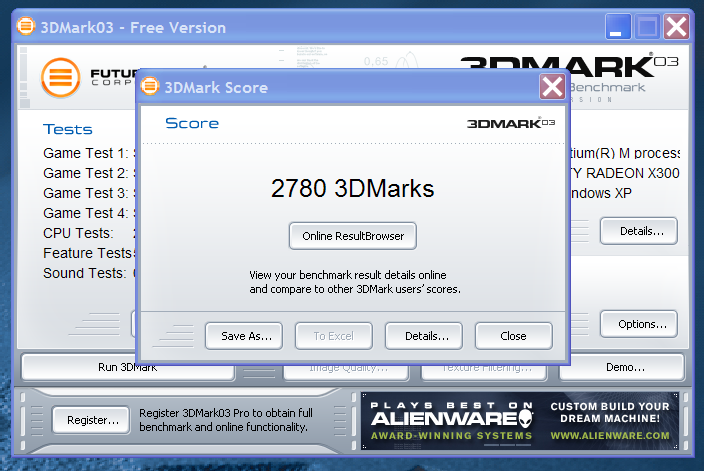Click the Windows XP system text
The height and width of the screenshot is (471, 704).
point(601,193)
